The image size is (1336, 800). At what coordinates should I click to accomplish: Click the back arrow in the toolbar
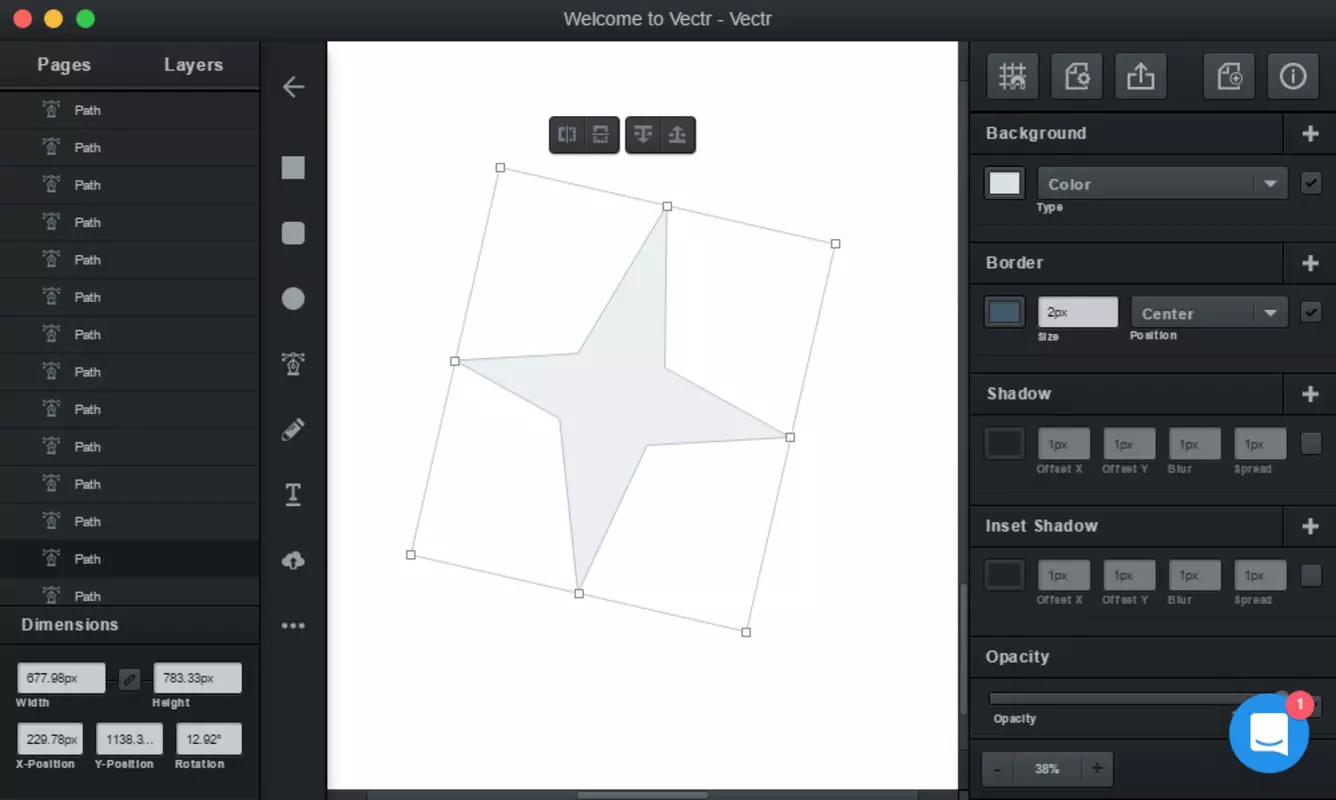[x=293, y=87]
